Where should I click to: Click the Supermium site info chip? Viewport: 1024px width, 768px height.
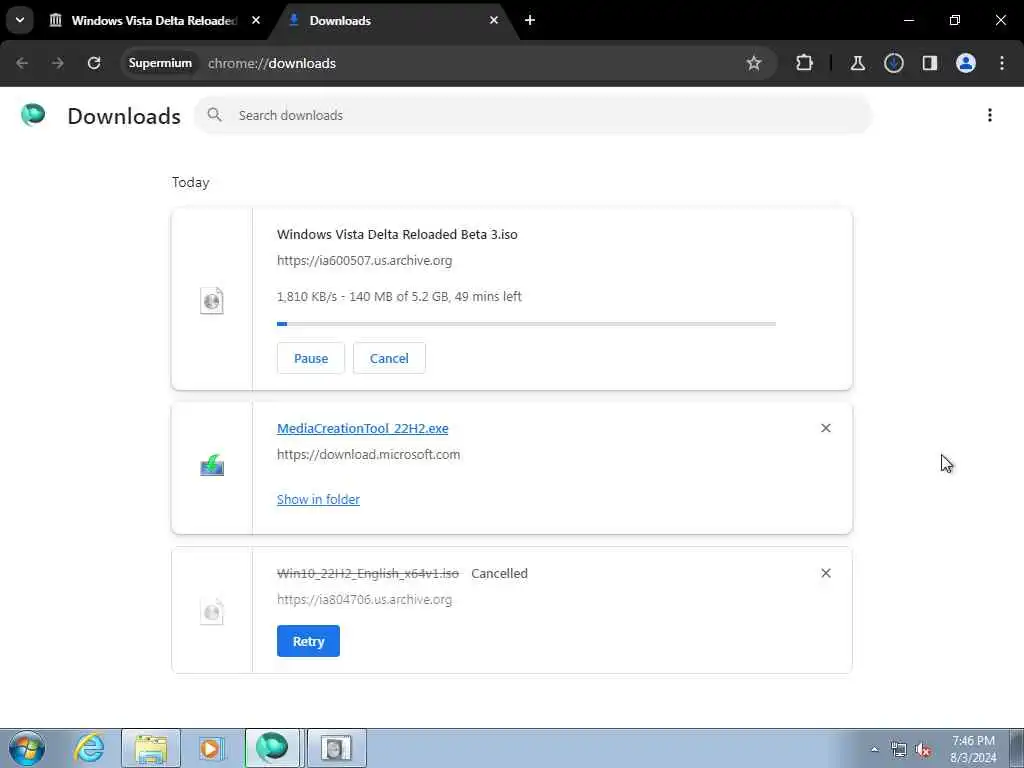click(160, 63)
